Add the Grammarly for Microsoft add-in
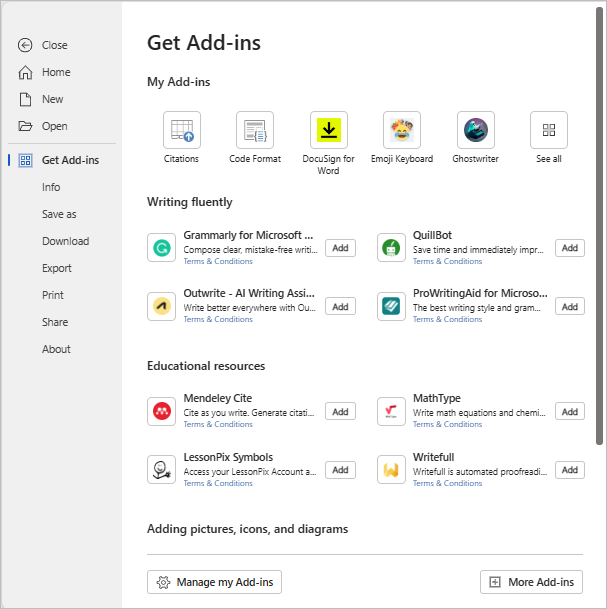The height and width of the screenshot is (609, 607). point(340,248)
